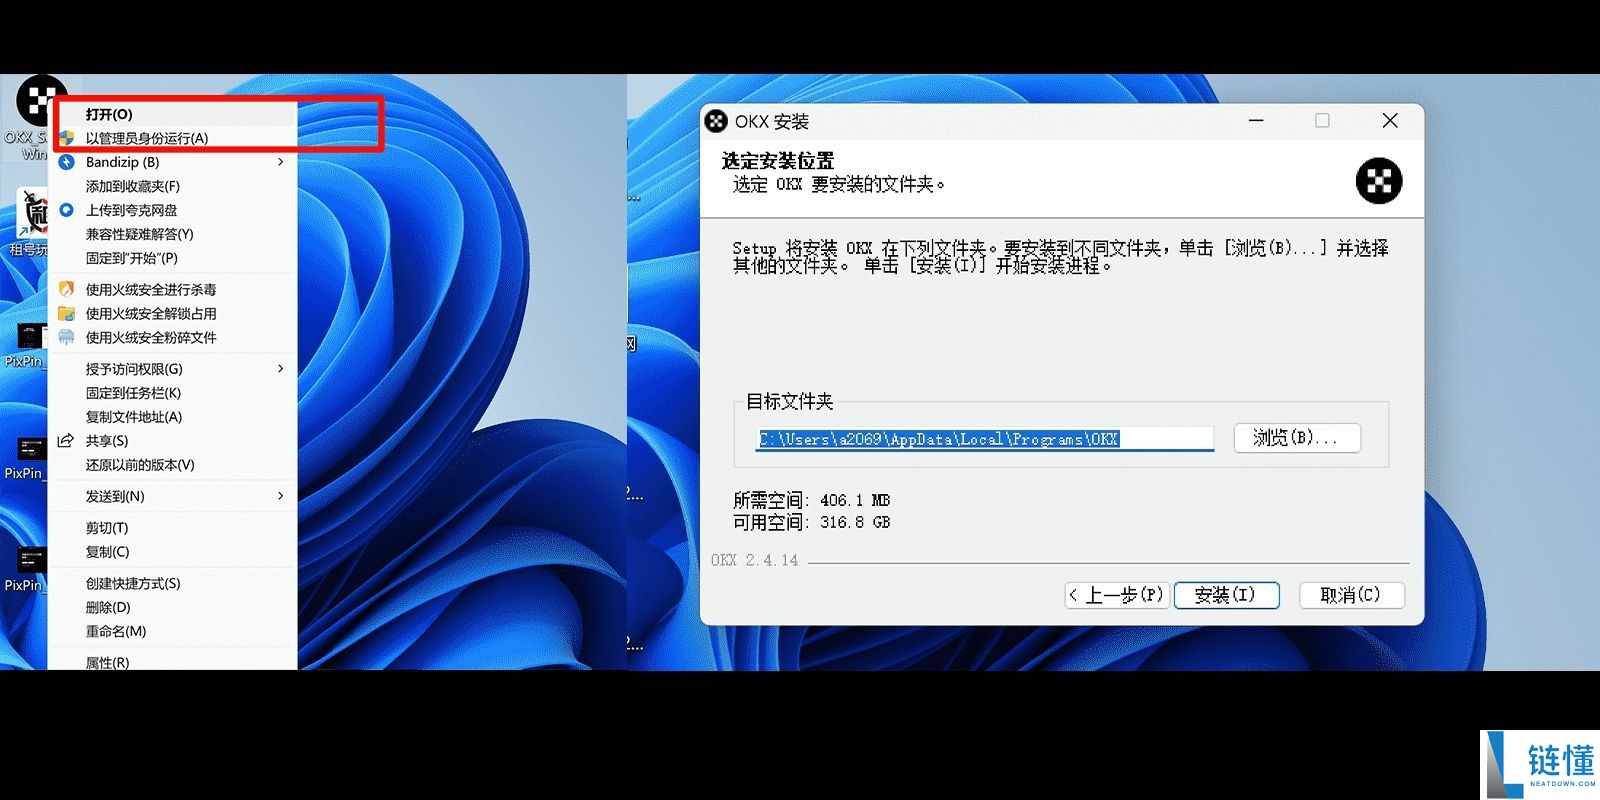Click the 上一步(P) back button
Screen dimensions: 1600x800
[1117, 595]
